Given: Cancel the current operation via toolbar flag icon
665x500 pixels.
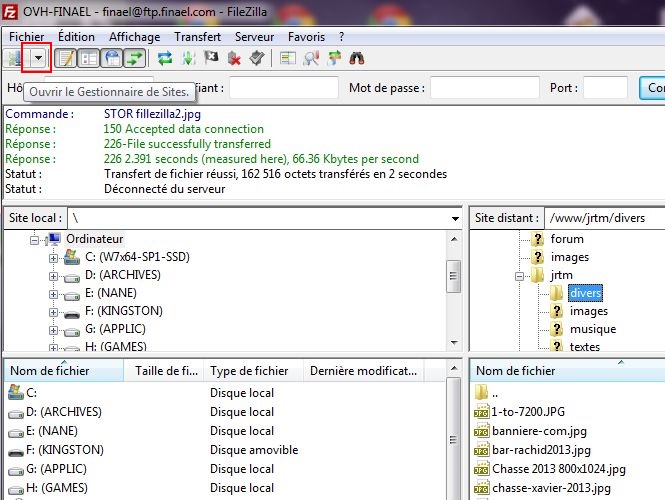Looking at the screenshot, I should pos(211,59).
